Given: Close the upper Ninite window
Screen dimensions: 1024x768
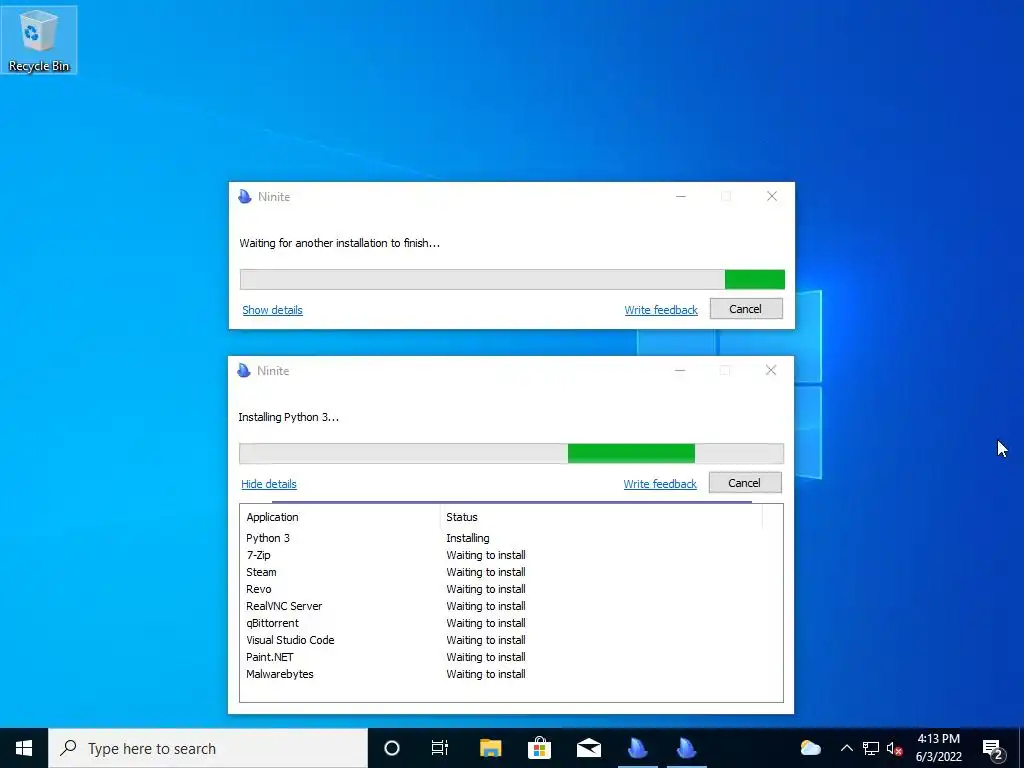Looking at the screenshot, I should coord(772,196).
